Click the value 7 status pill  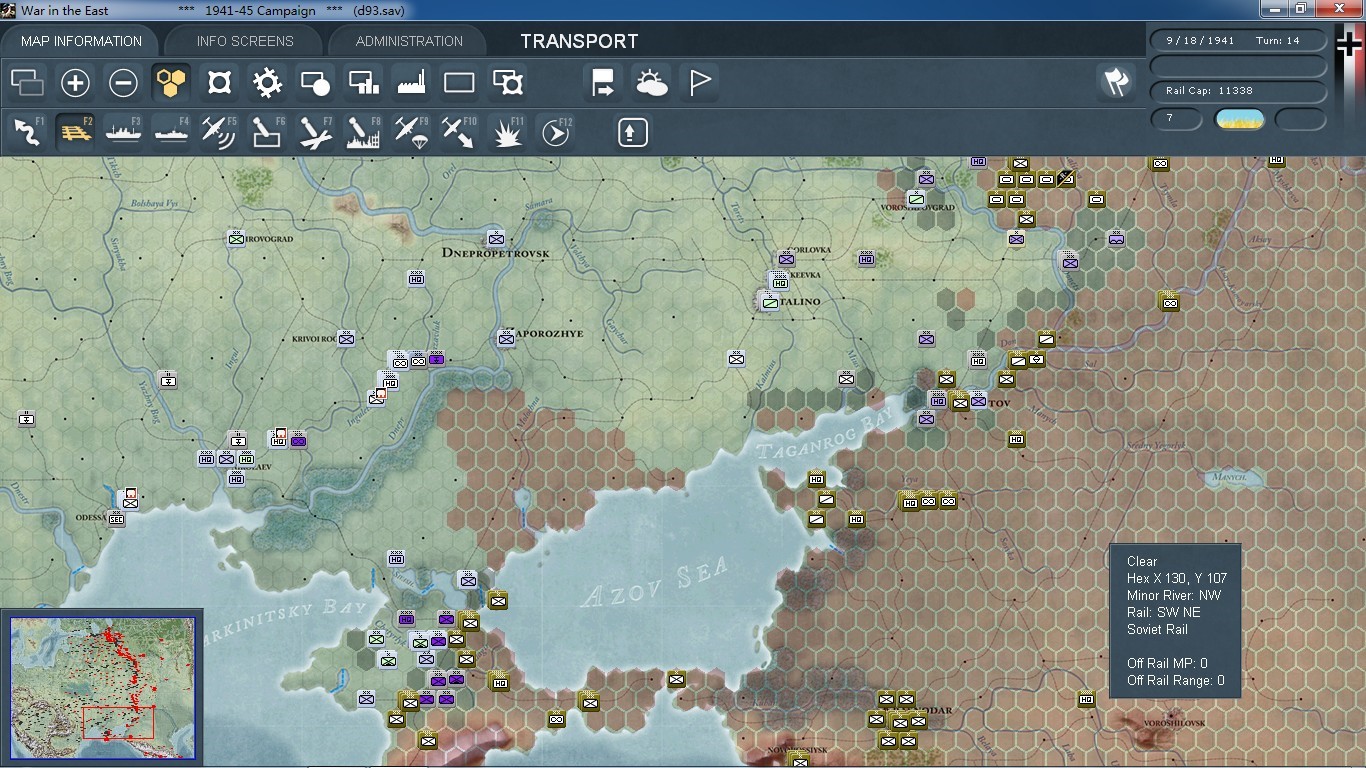1177,120
